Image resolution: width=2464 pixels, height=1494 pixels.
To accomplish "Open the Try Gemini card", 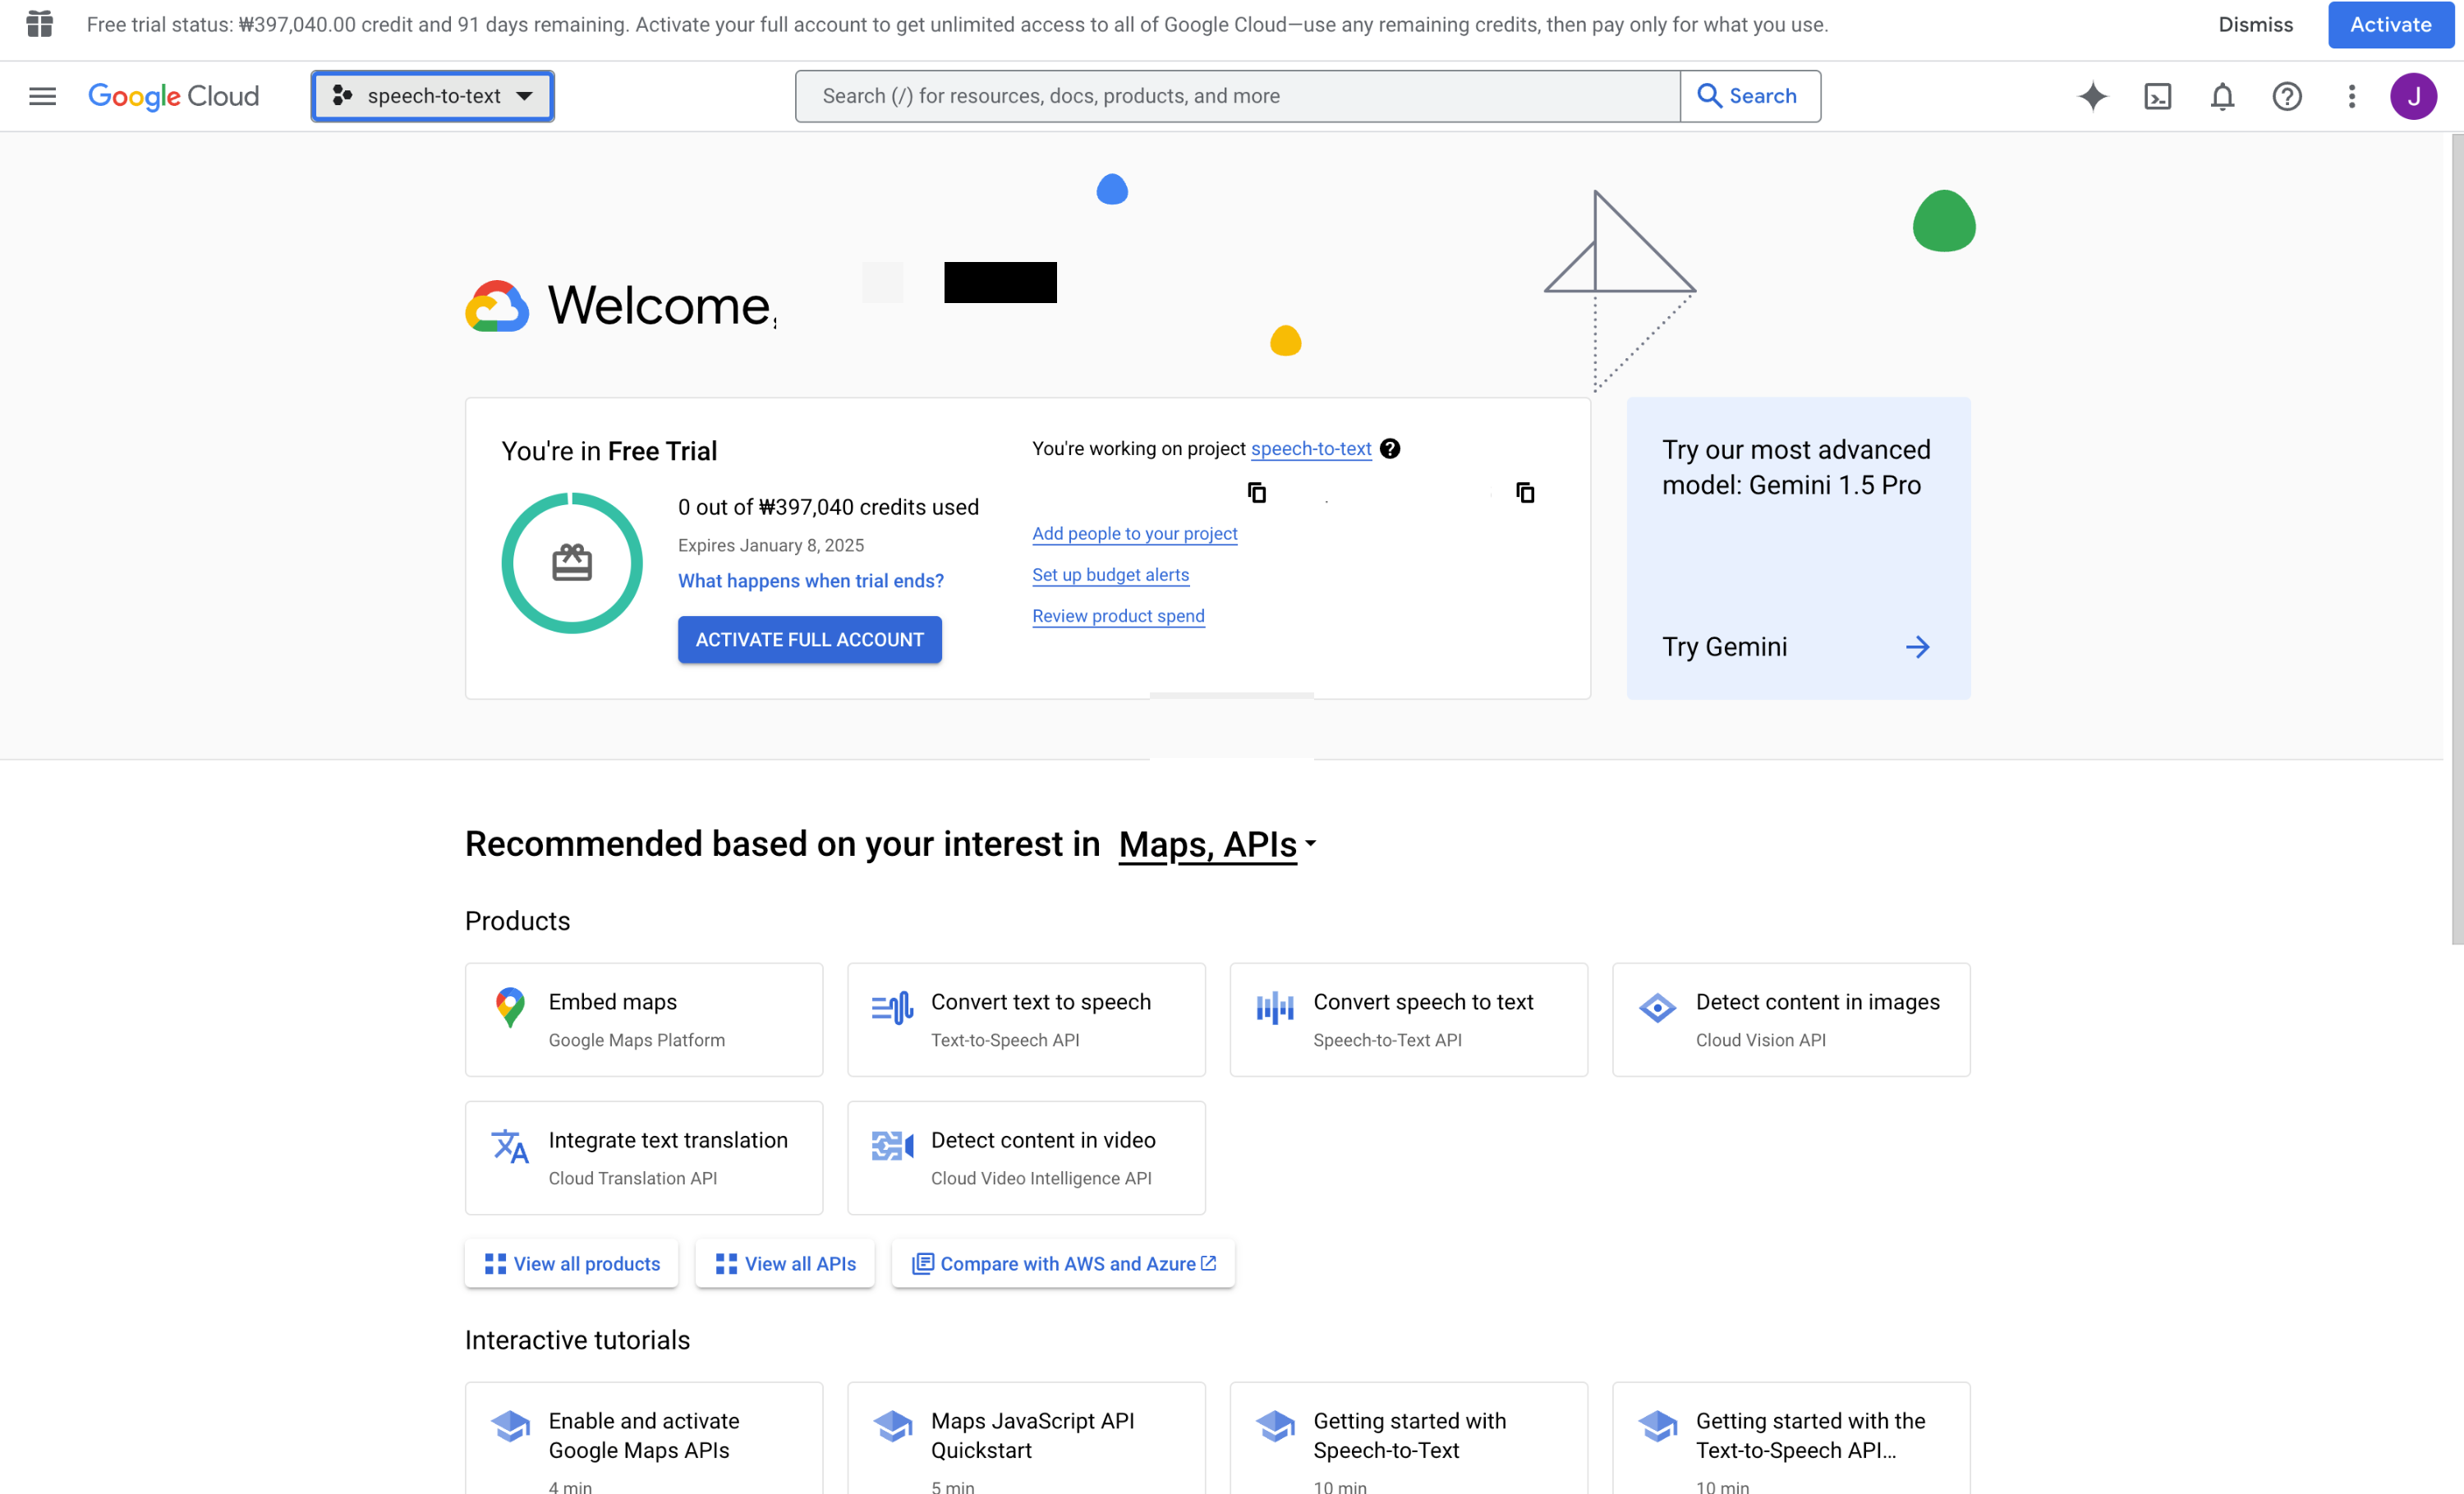I will [x=1798, y=548].
